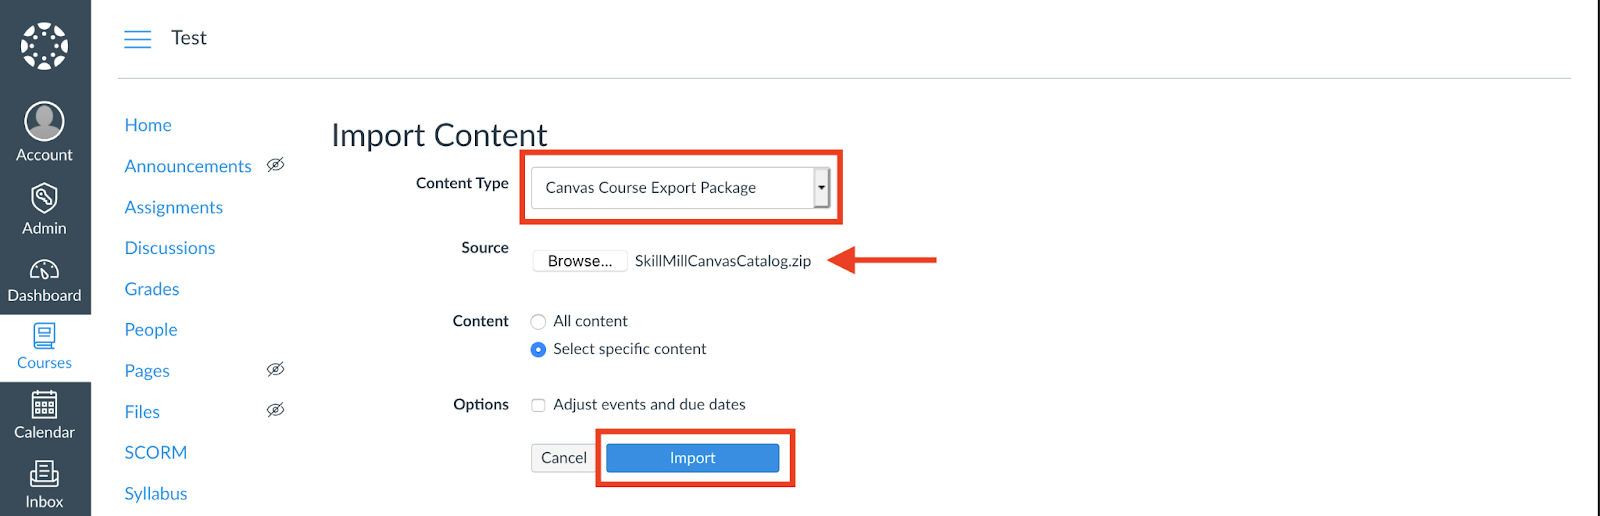The height and width of the screenshot is (516, 1600).
Task: Open the Calendar icon
Action: [x=44, y=404]
